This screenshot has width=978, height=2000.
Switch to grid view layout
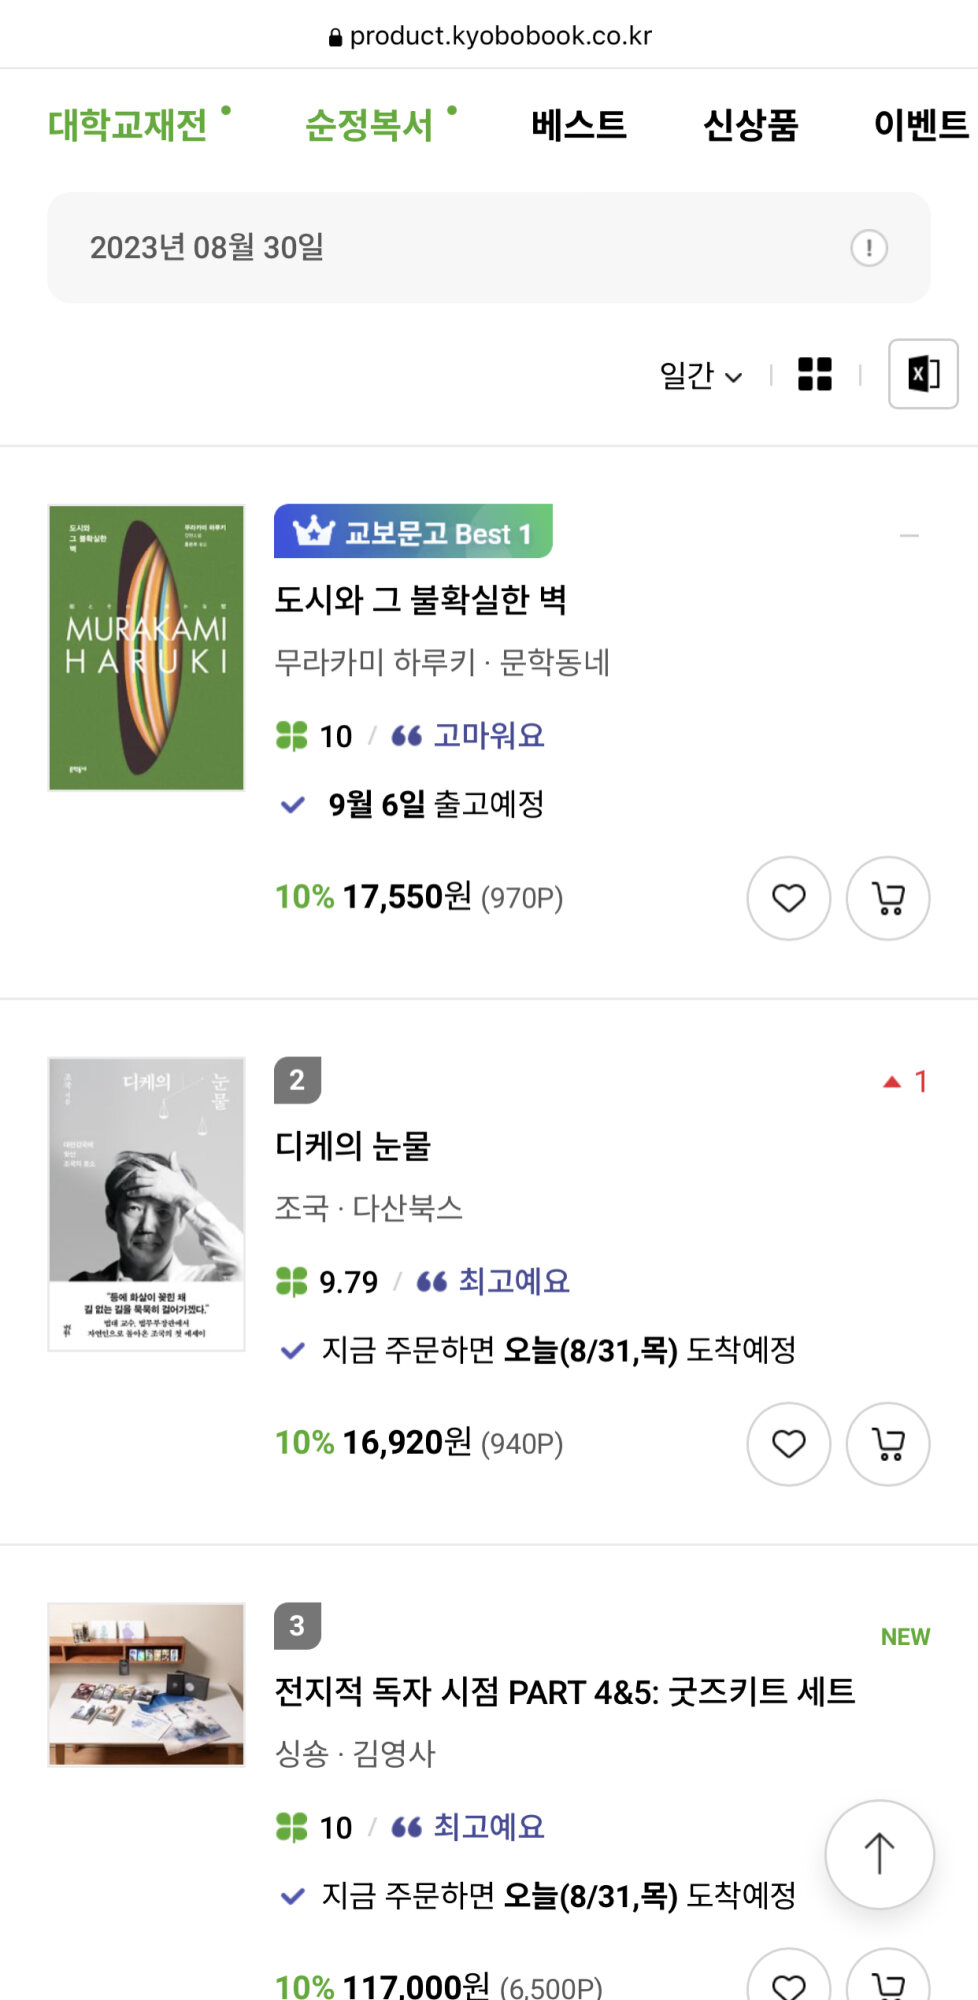coord(814,374)
